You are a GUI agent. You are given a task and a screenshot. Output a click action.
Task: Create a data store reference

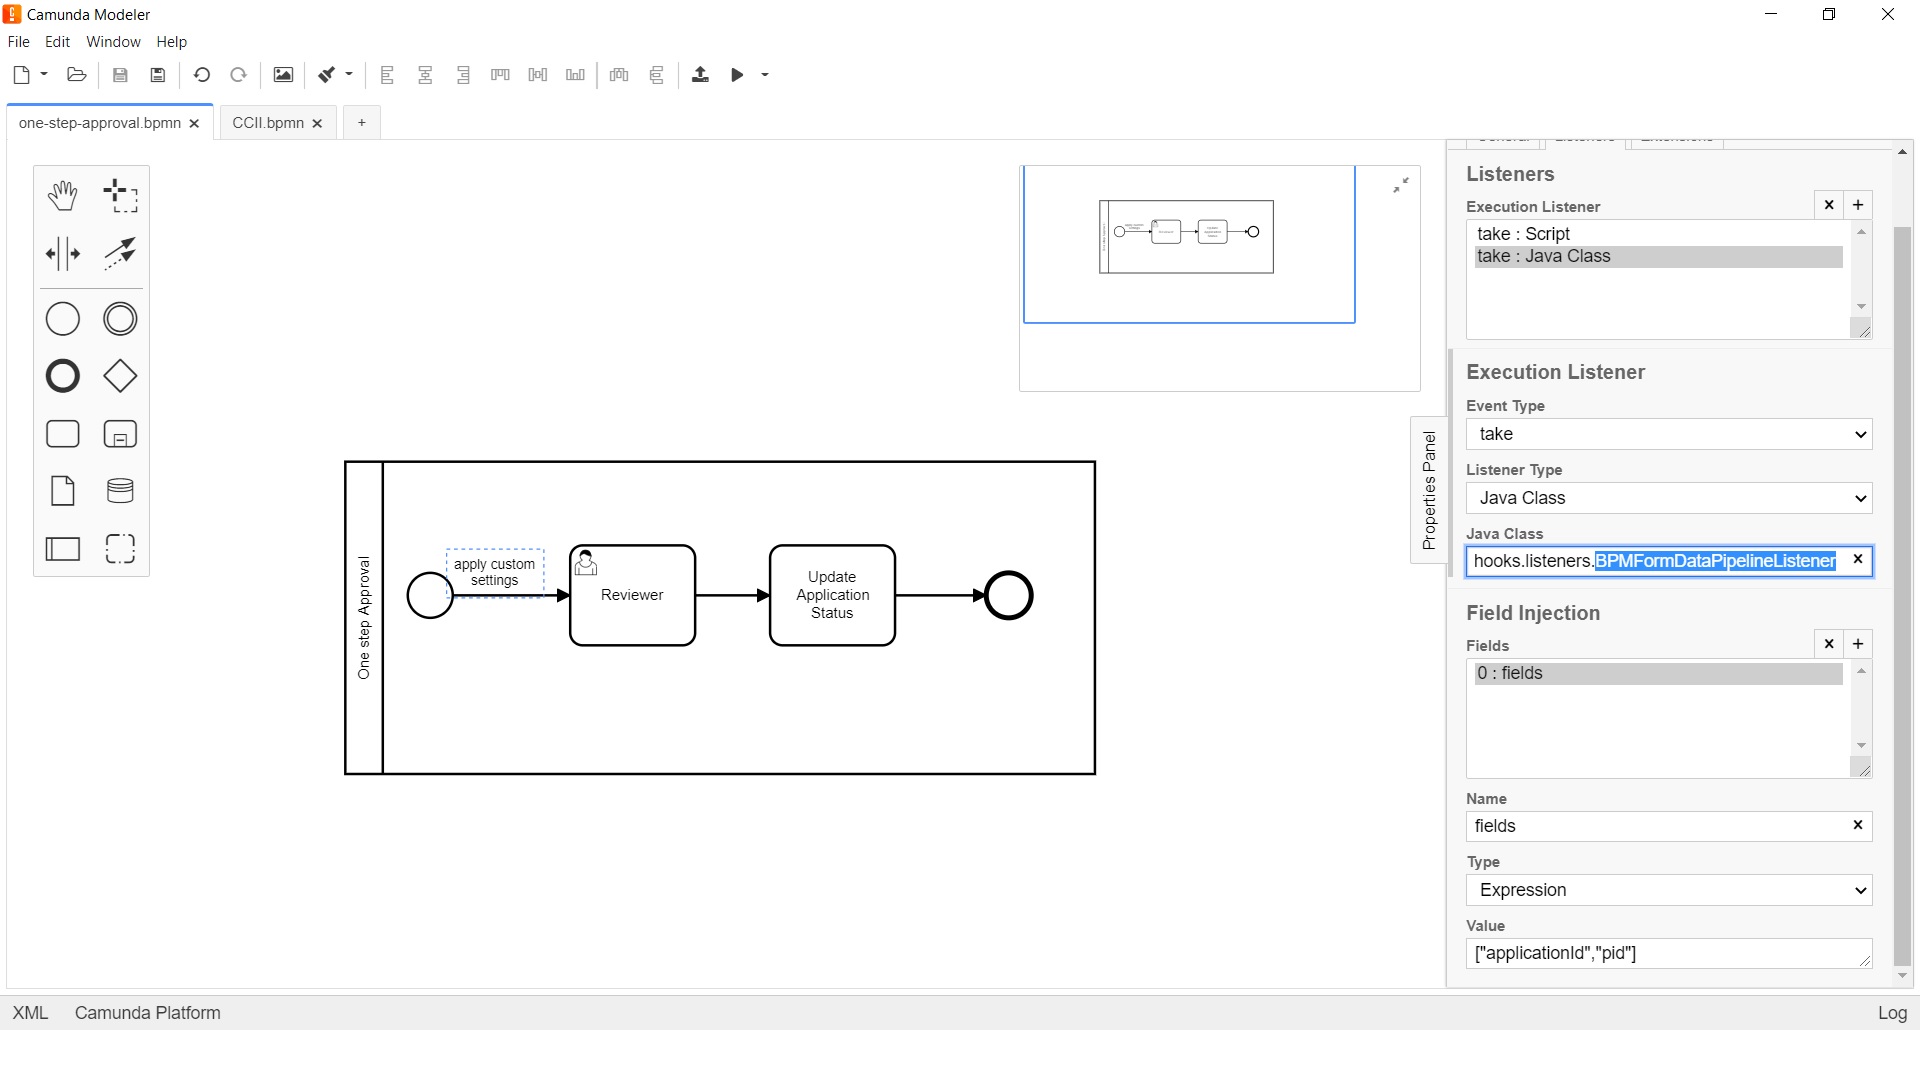point(120,491)
